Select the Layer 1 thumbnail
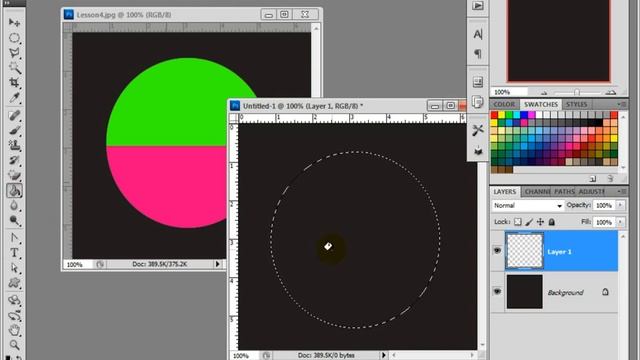640x360 pixels. coord(524,251)
